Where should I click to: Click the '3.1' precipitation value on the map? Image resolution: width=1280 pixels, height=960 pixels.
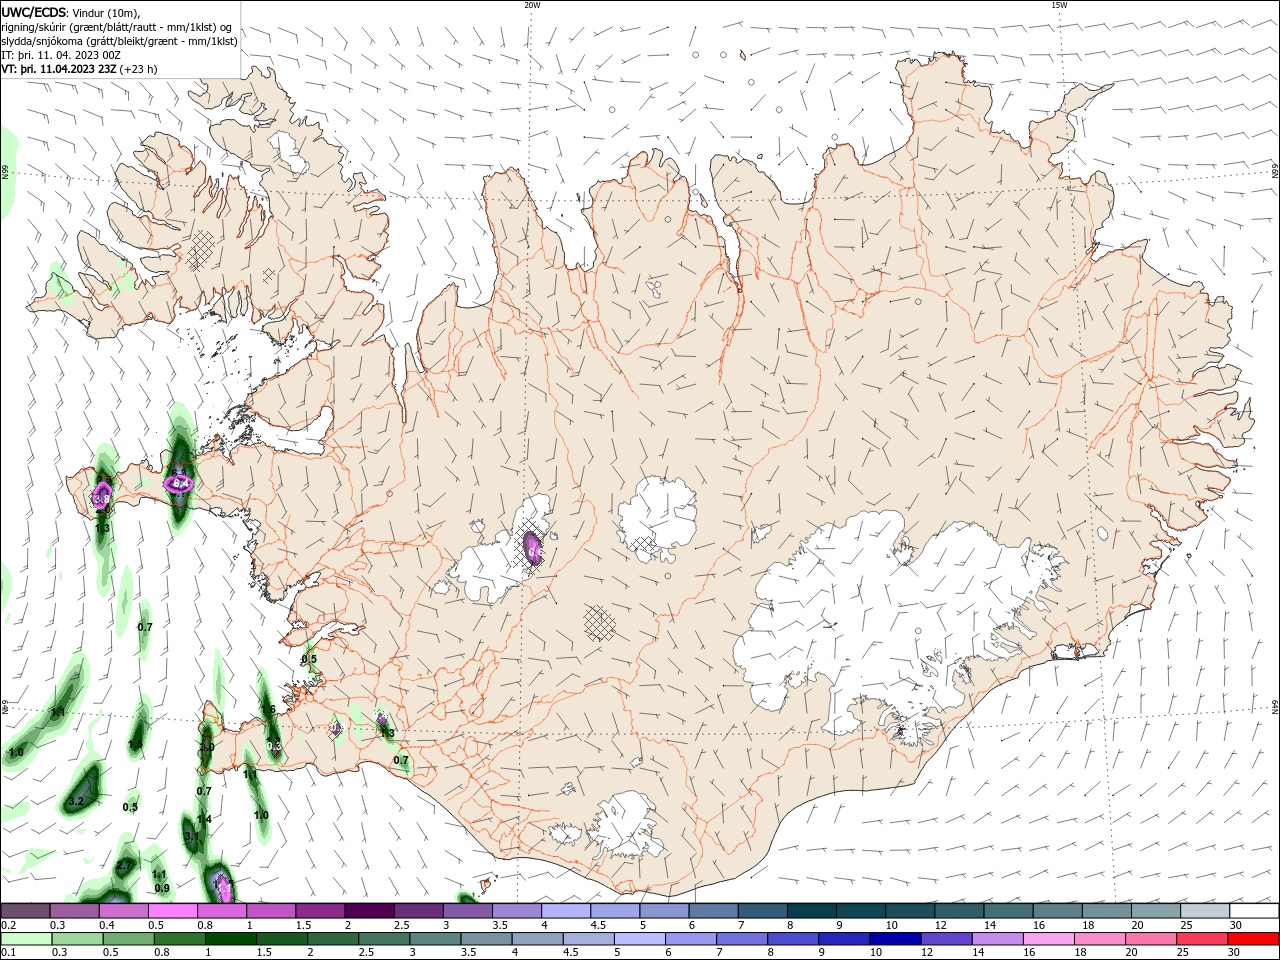192,836
